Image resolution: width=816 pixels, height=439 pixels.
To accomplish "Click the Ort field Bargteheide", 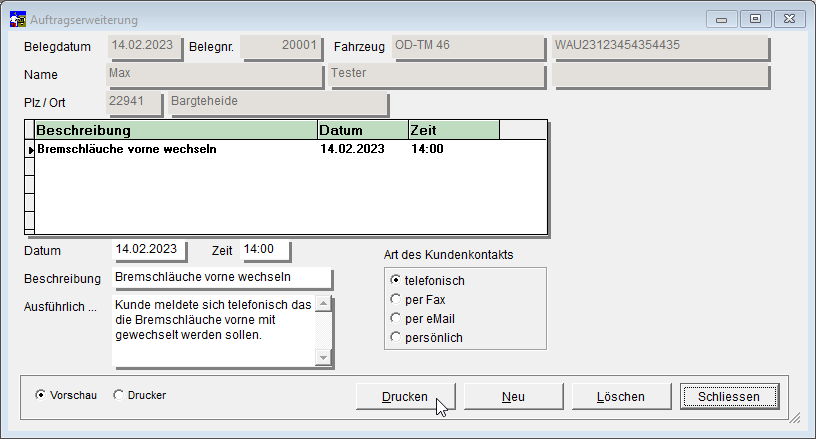I will click(x=278, y=102).
